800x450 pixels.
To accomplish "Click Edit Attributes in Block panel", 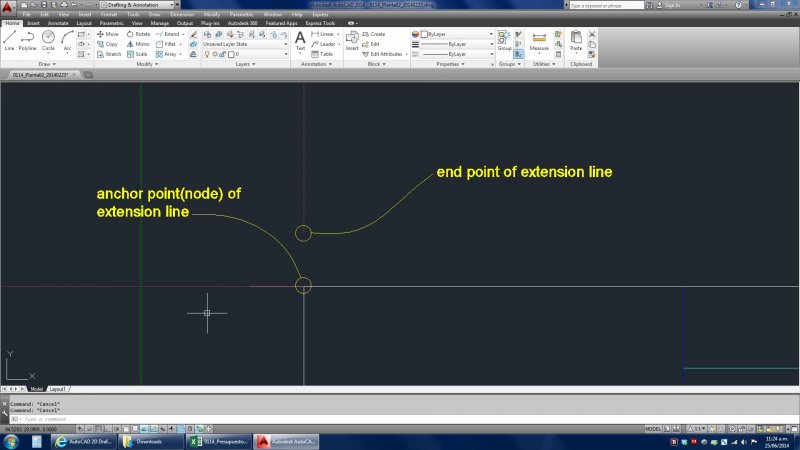I will pyautogui.click(x=382, y=54).
